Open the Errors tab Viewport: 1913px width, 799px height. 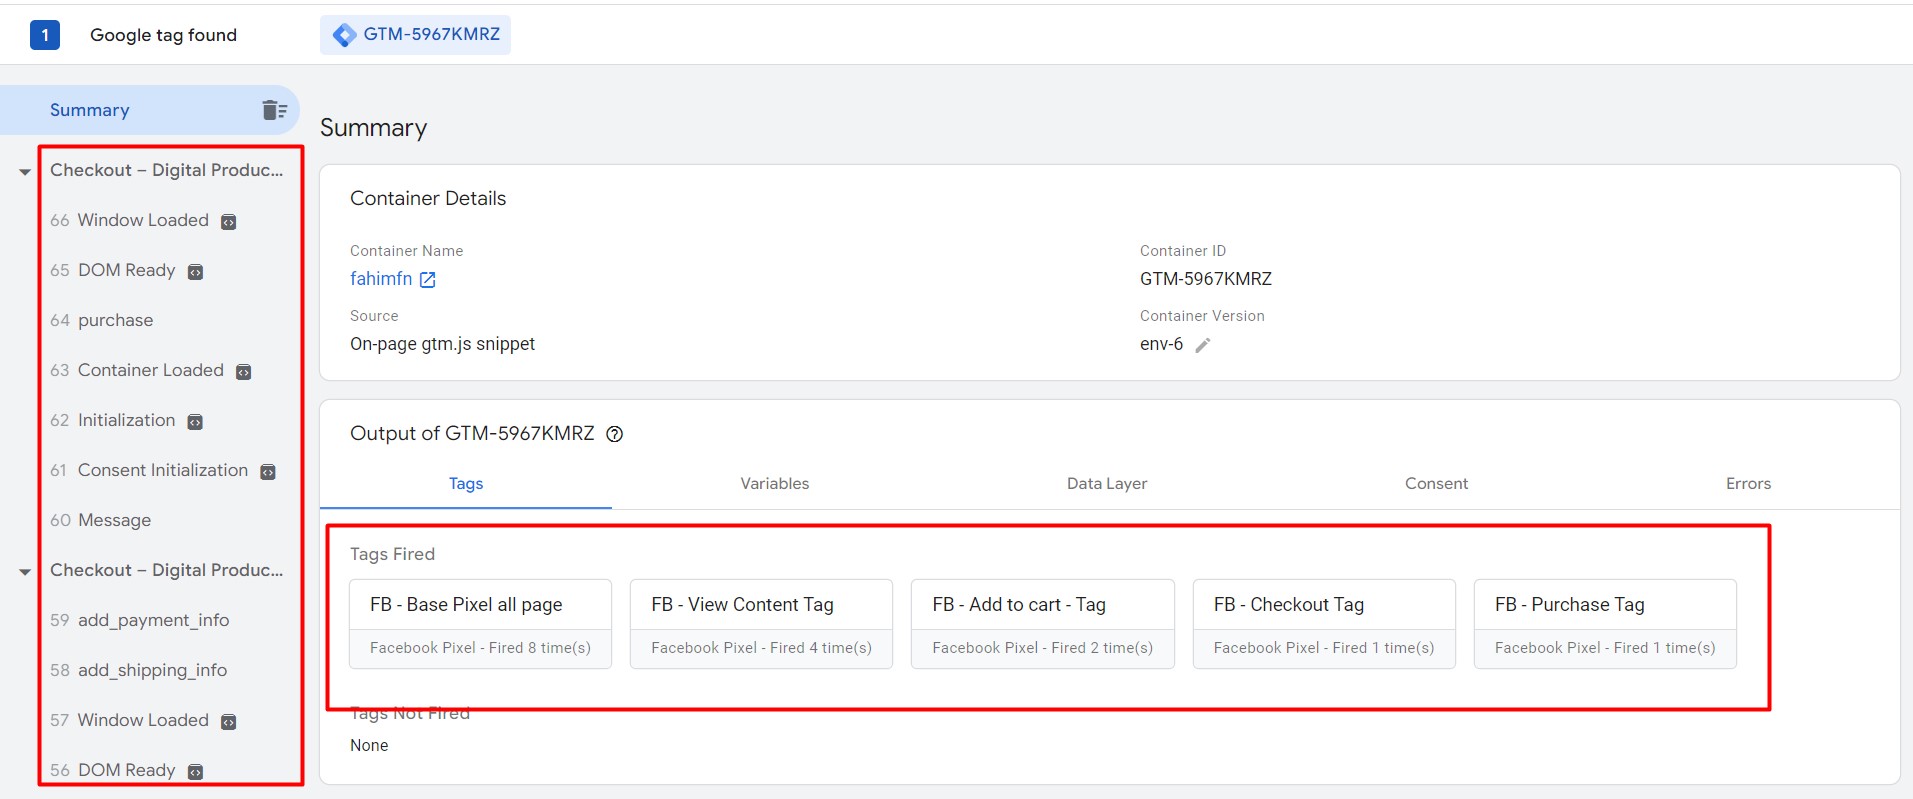[x=1748, y=484]
